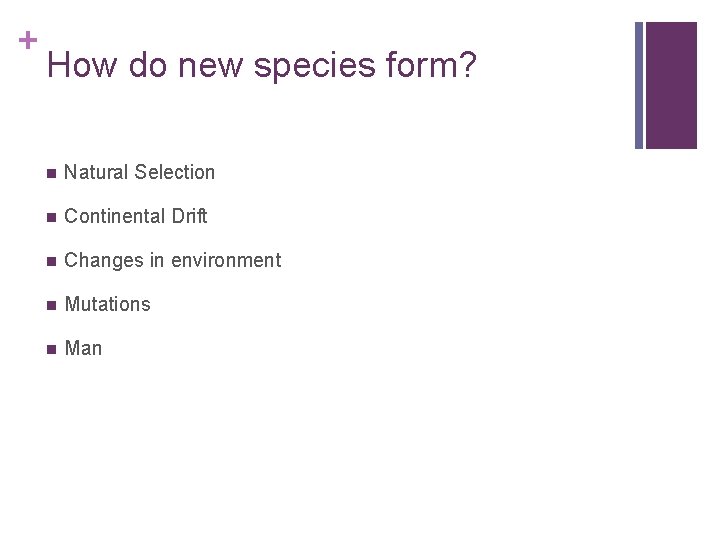Click the bullet marker before Natural Selection

pos(50,173)
